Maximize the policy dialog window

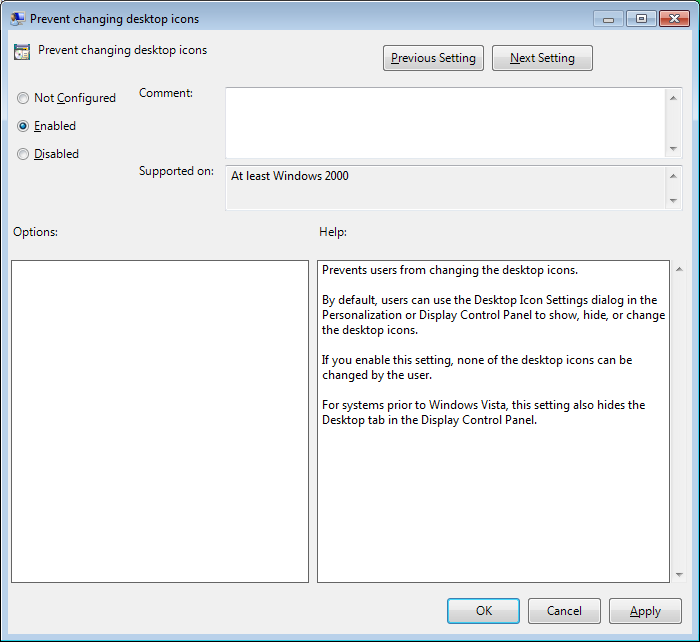click(x=641, y=19)
